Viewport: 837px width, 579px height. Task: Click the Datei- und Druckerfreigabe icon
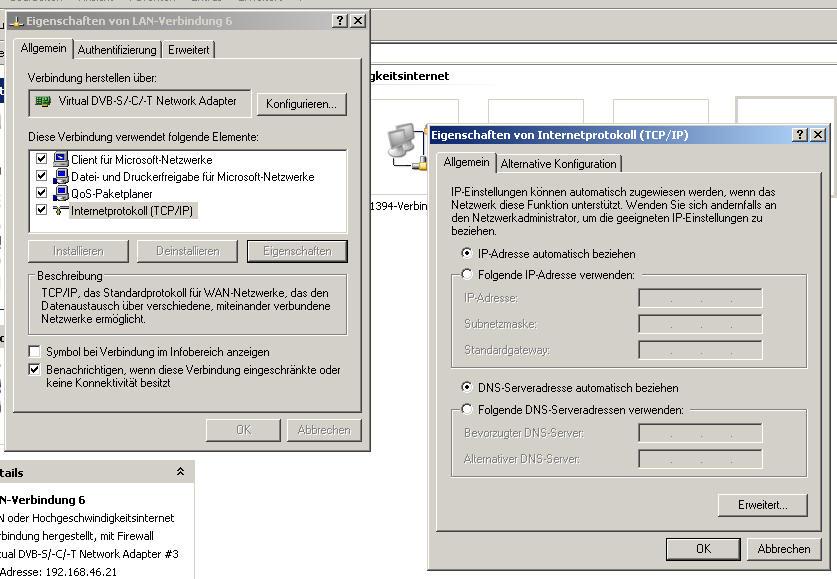(61, 176)
